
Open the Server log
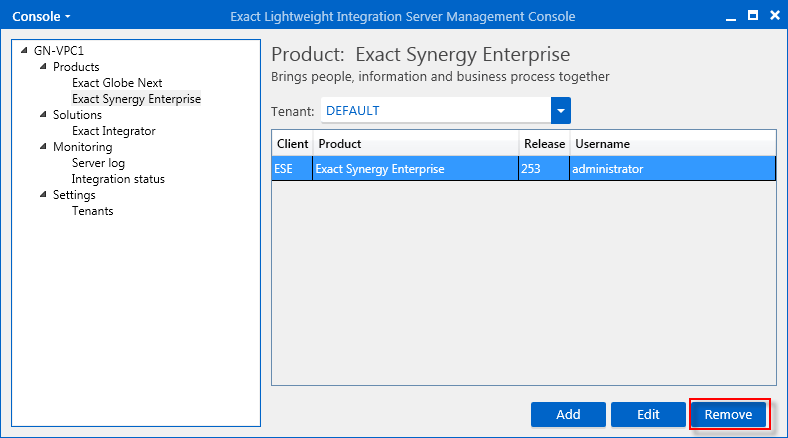(x=98, y=163)
